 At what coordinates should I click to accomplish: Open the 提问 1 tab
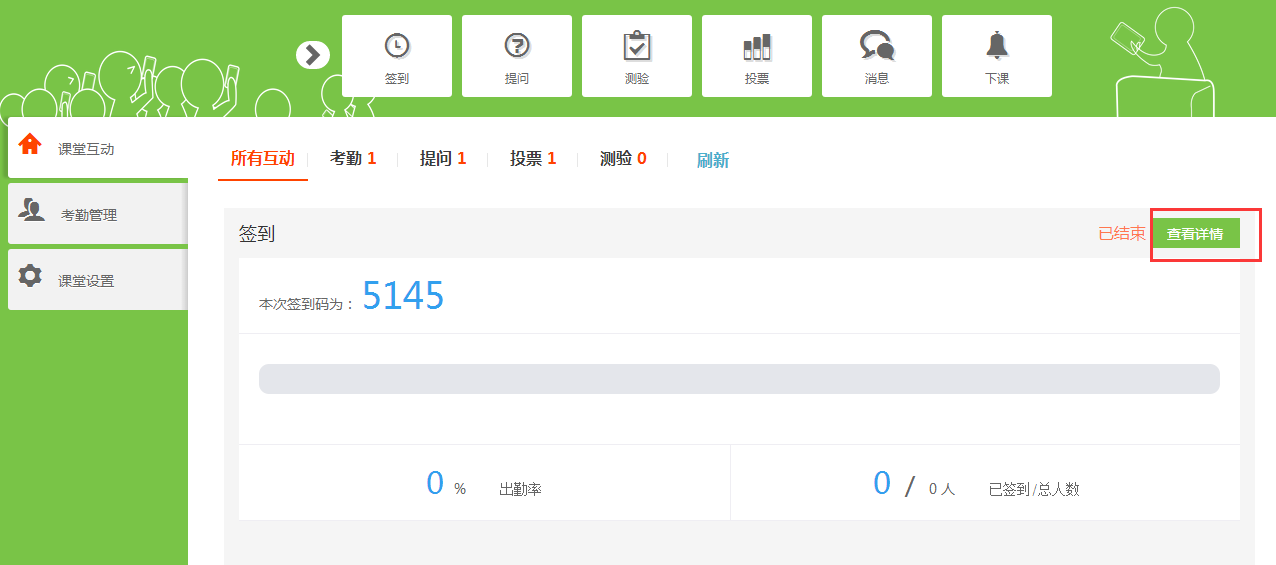coord(443,158)
